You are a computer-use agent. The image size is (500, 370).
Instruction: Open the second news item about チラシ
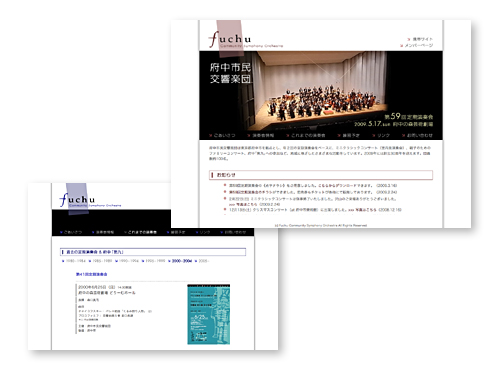tap(313, 192)
